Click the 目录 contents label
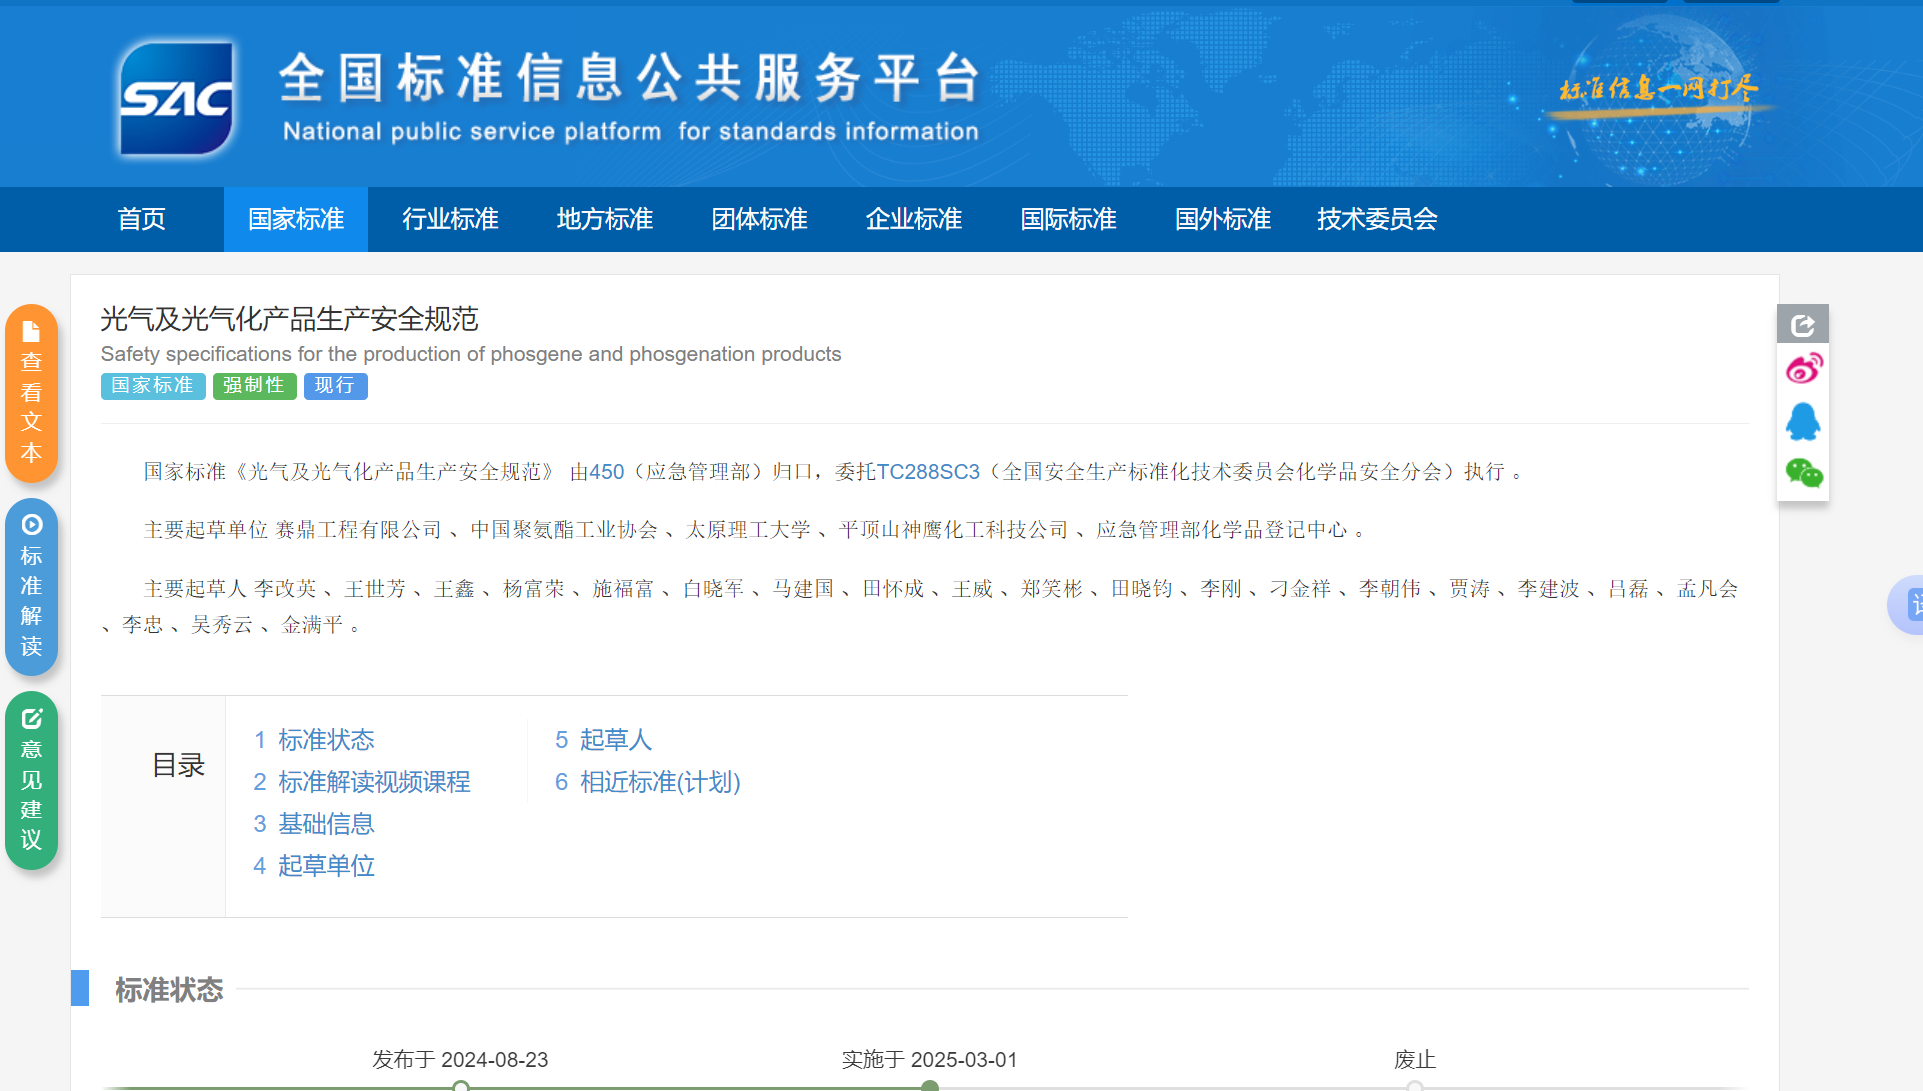The width and height of the screenshot is (1923, 1091). click(x=178, y=766)
